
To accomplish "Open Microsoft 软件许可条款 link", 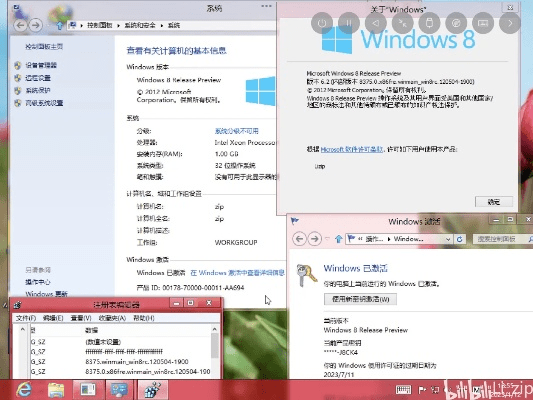I will [352, 149].
